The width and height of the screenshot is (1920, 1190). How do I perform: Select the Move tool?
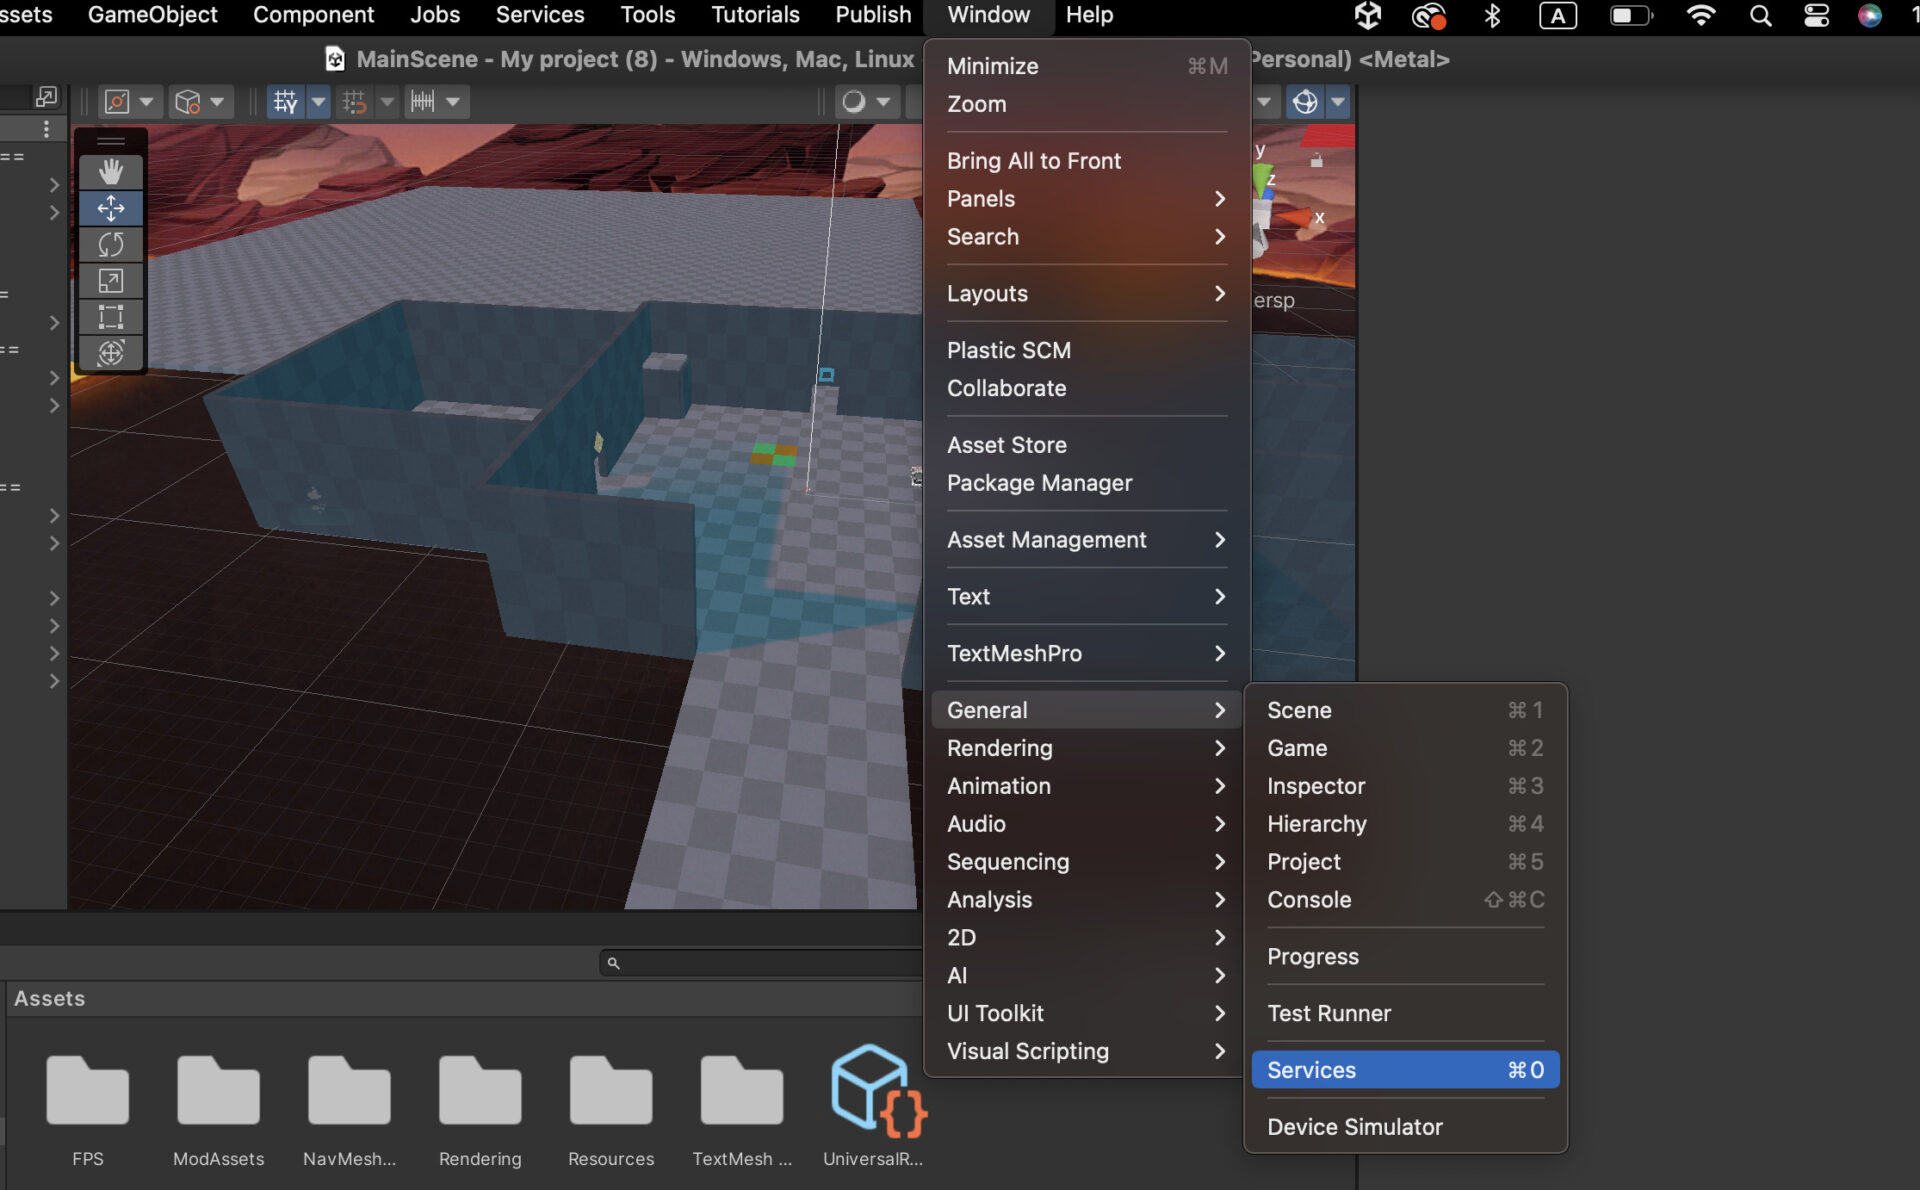[111, 208]
